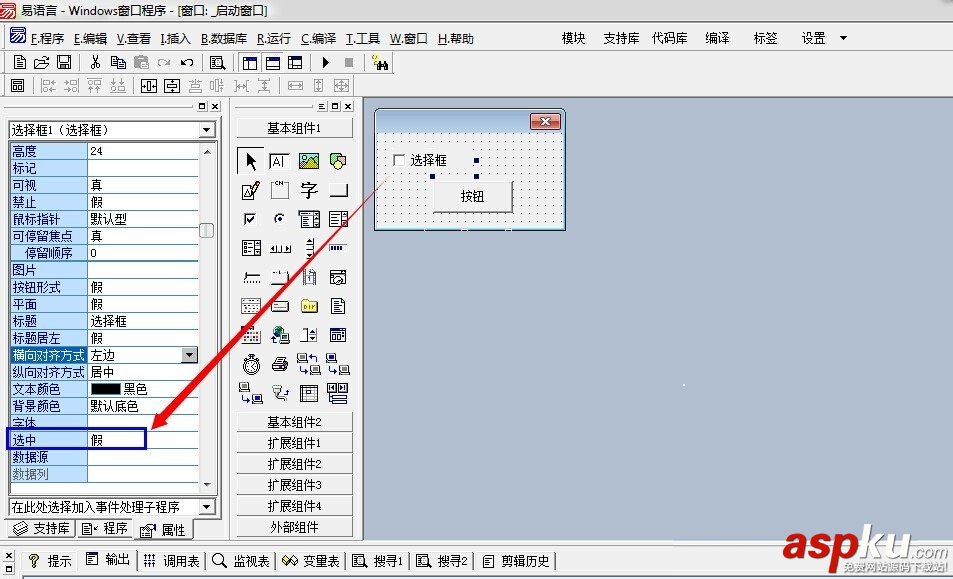Expand the 外部组件 palette group
The width and height of the screenshot is (953, 579).
click(294, 527)
